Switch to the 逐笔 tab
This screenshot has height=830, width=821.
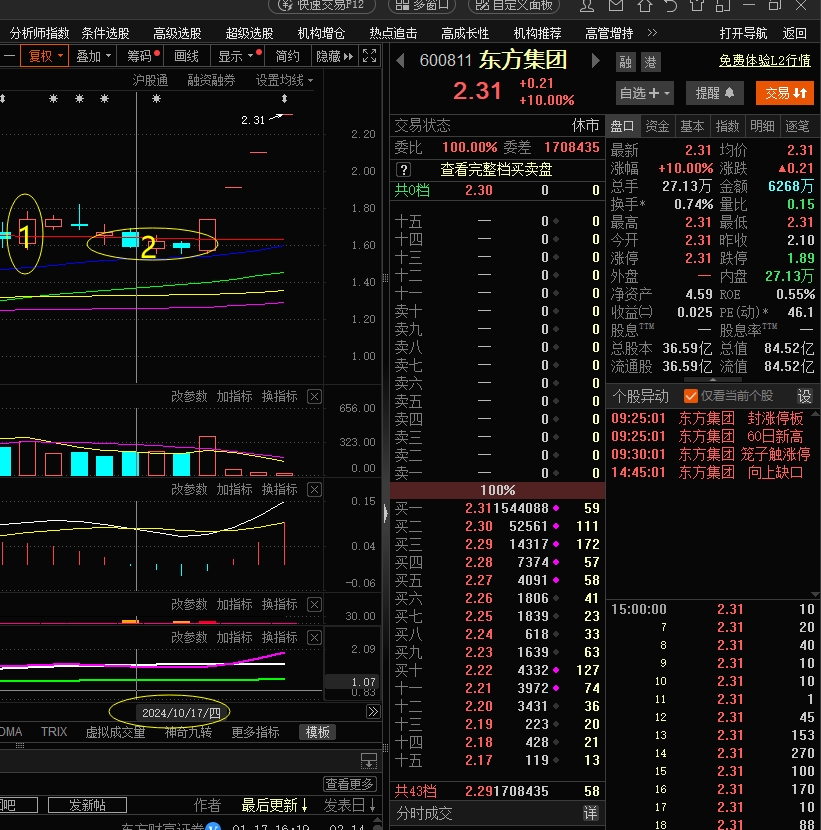[797, 126]
